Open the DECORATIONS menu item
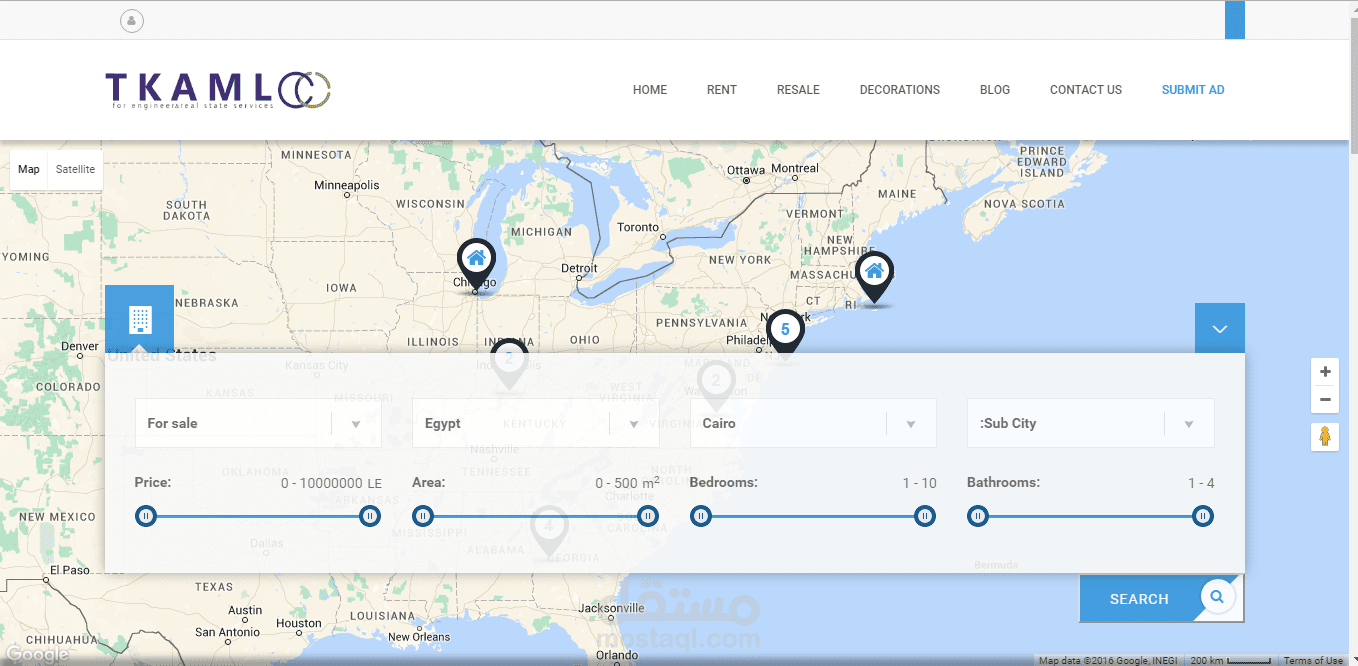1358x666 pixels. [900, 90]
